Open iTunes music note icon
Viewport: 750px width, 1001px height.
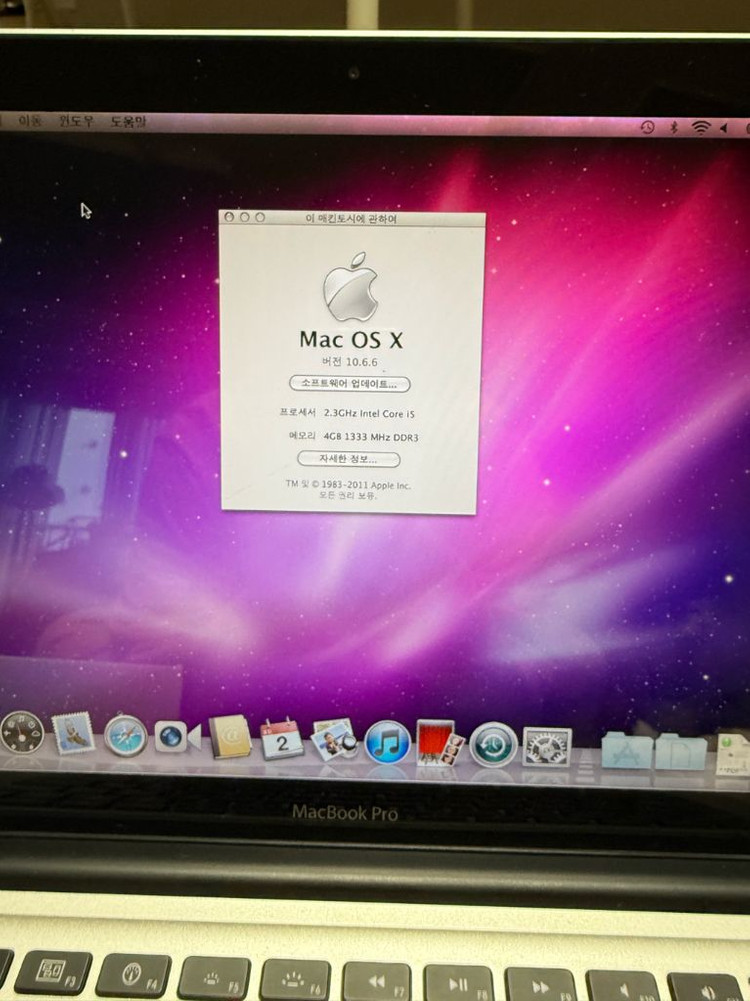pyautogui.click(x=387, y=742)
